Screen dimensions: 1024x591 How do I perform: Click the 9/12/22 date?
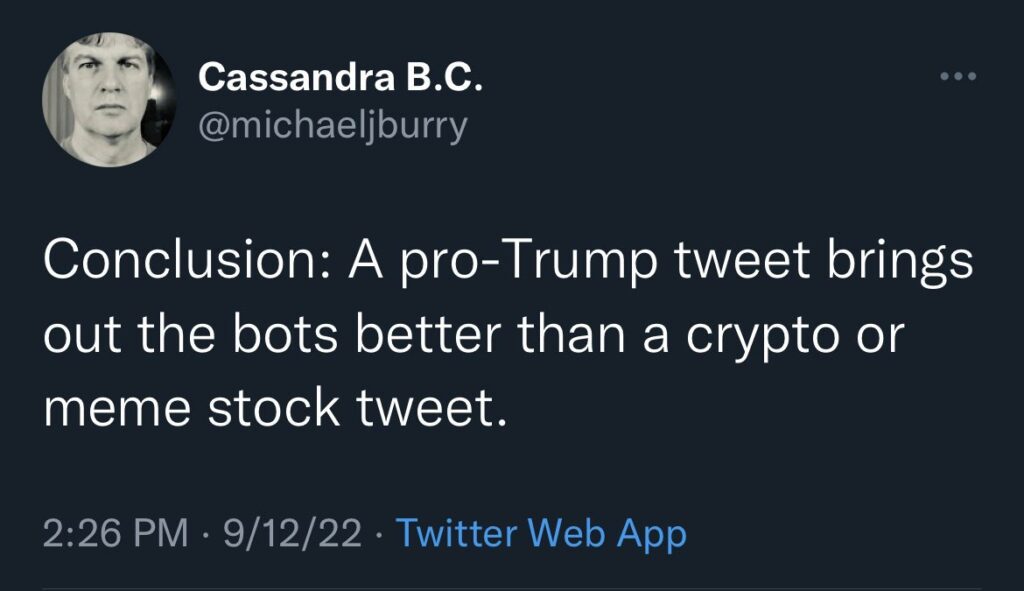pyautogui.click(x=293, y=533)
